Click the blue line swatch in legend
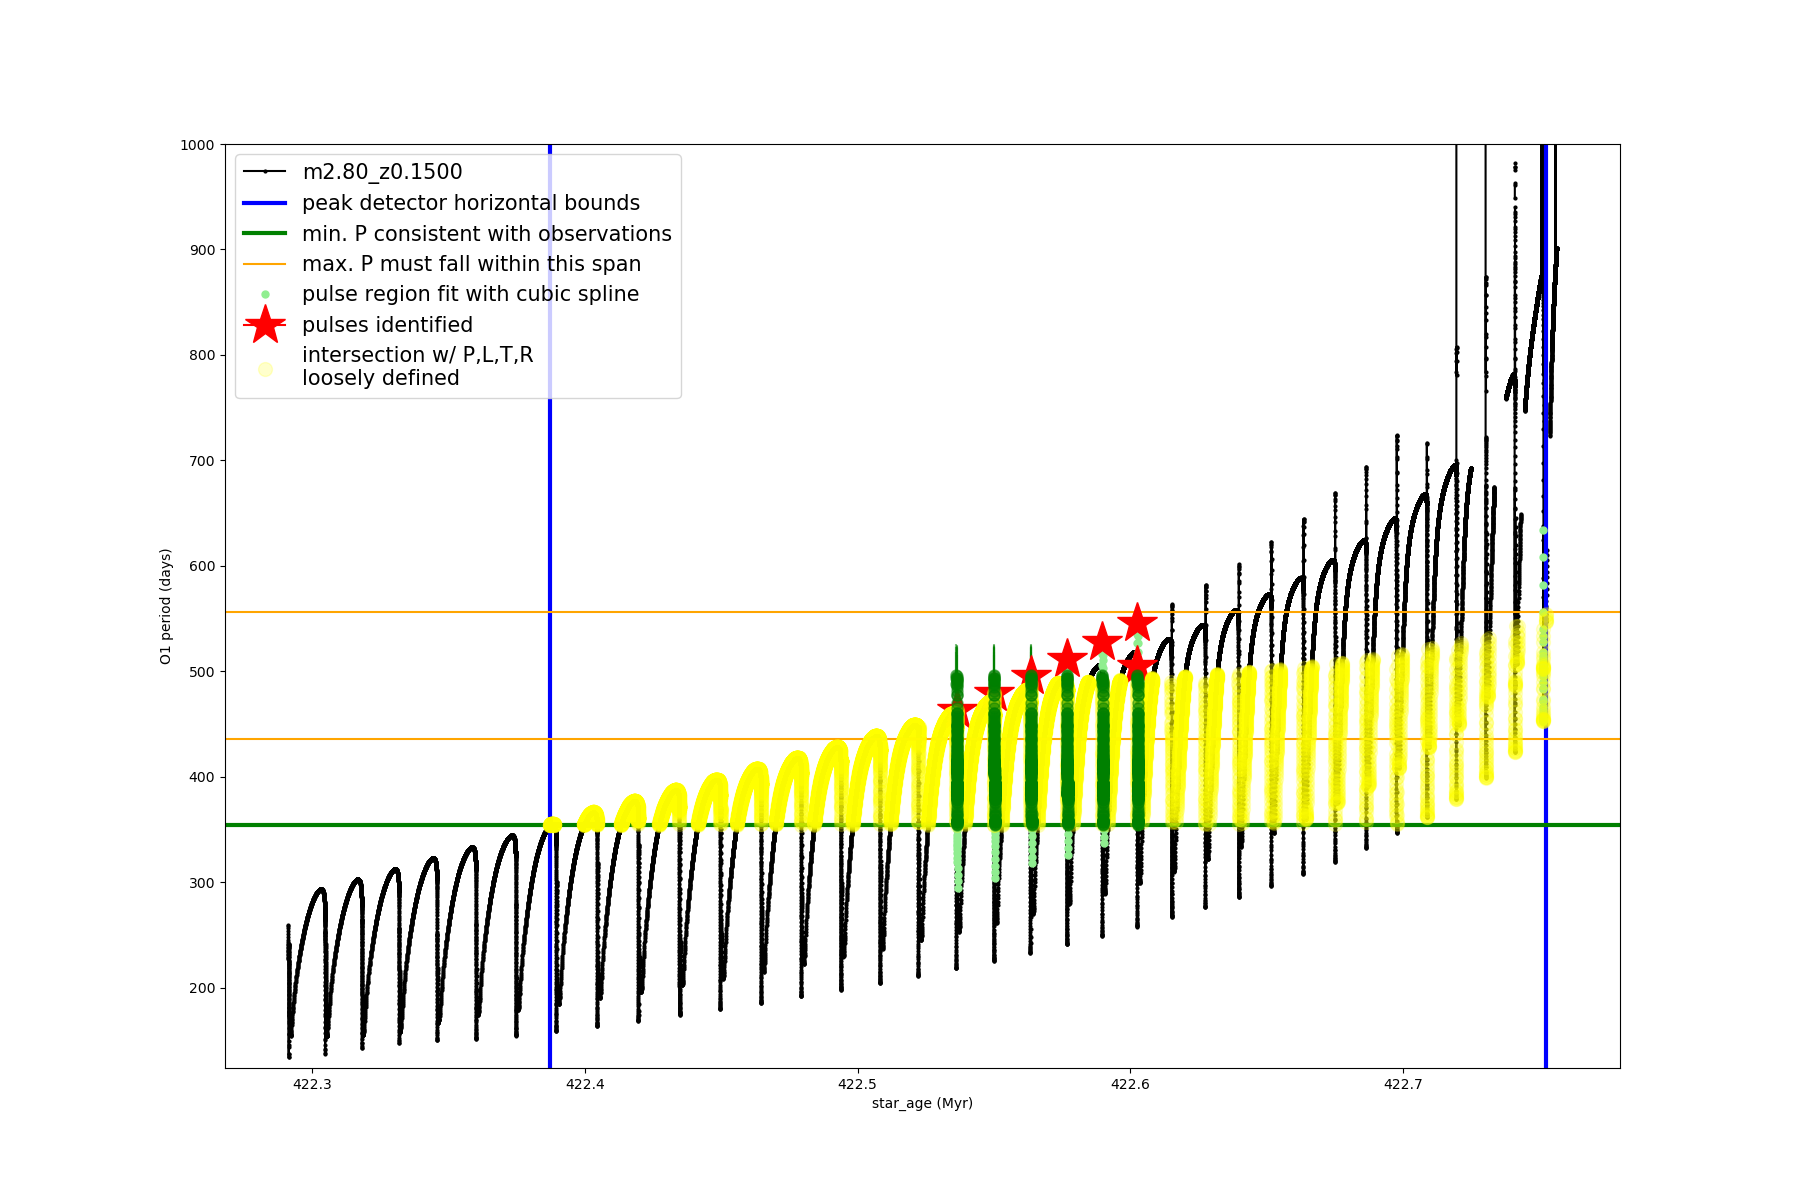1800x1200 pixels. (x=265, y=203)
